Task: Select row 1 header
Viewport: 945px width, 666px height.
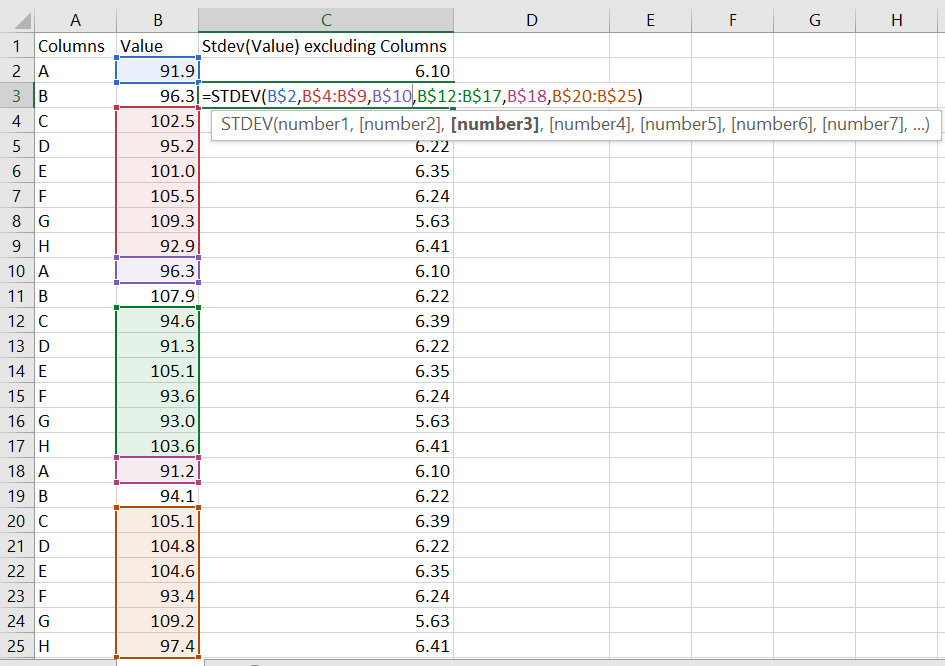Action: coord(16,45)
